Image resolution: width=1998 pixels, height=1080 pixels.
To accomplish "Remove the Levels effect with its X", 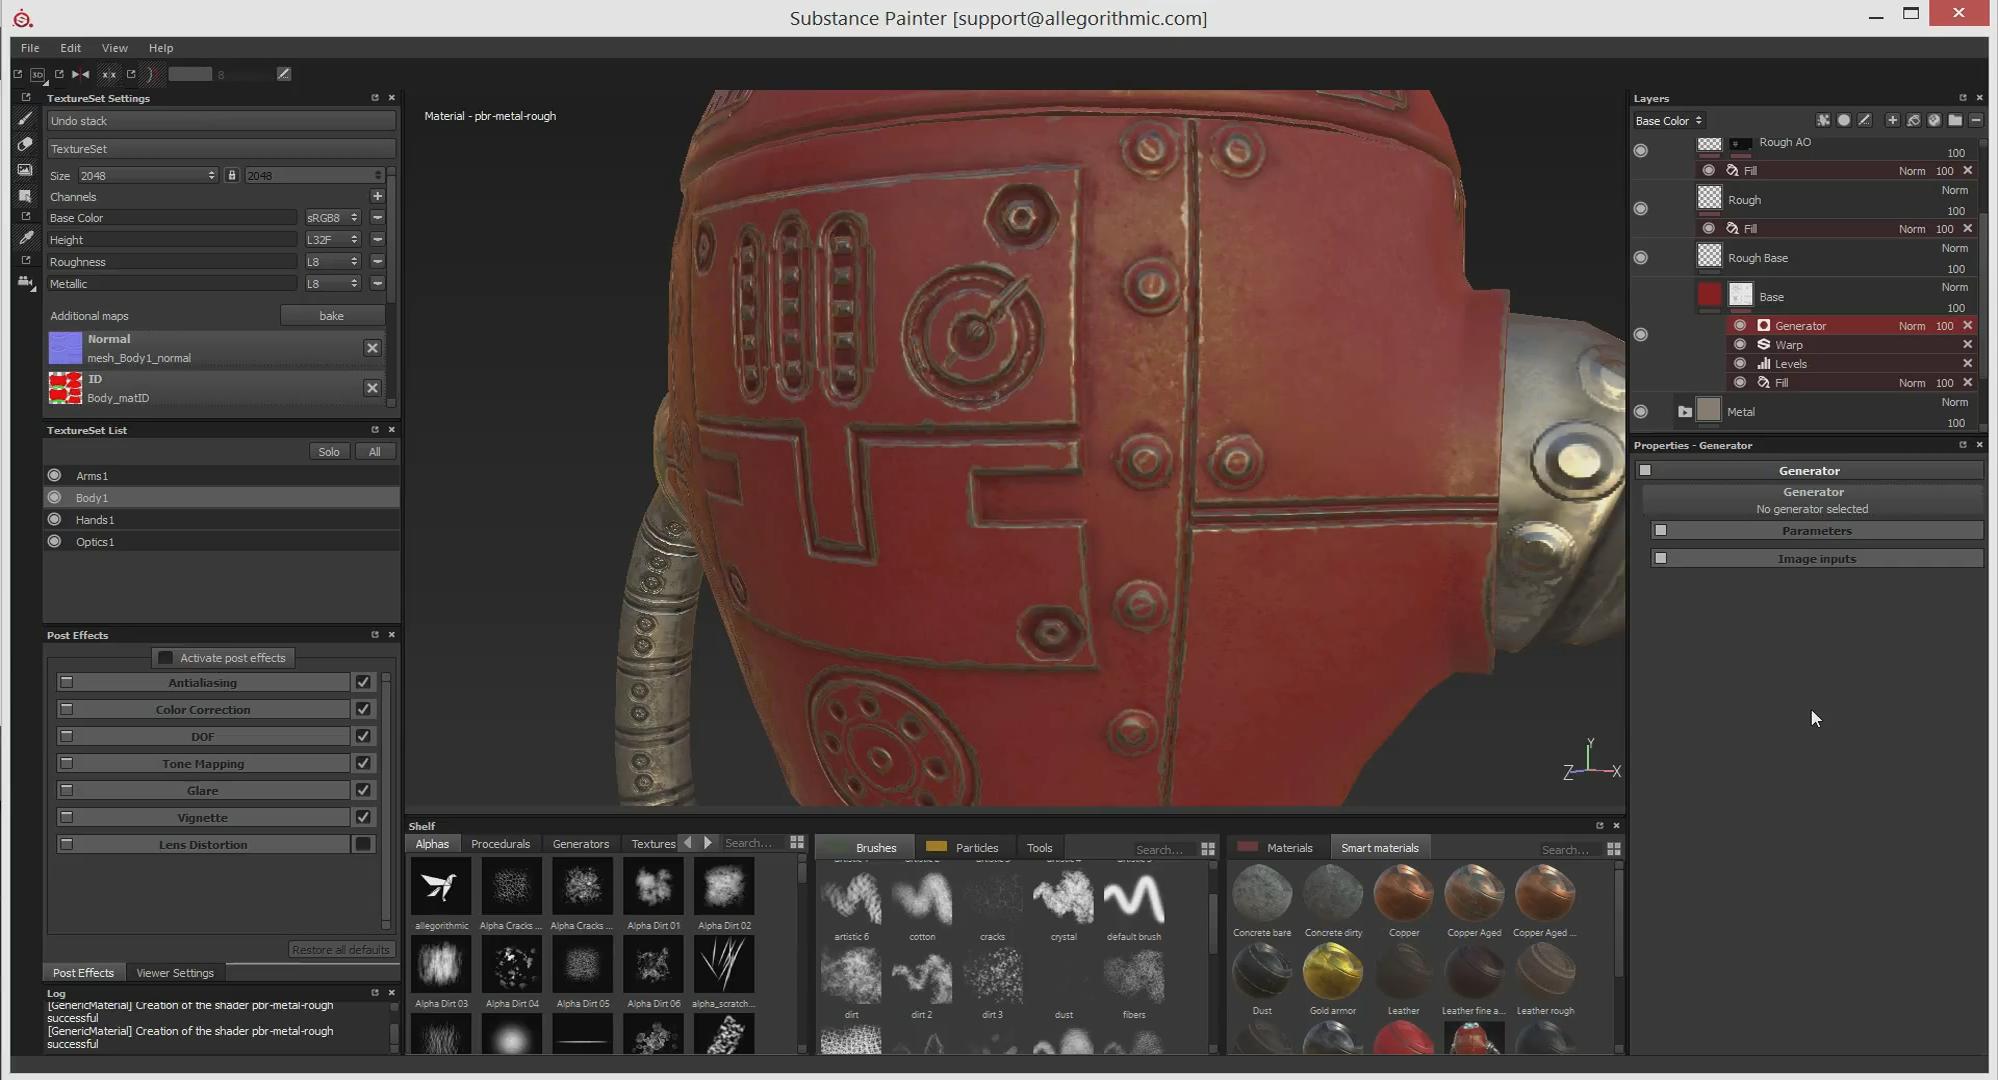I will [1967, 363].
